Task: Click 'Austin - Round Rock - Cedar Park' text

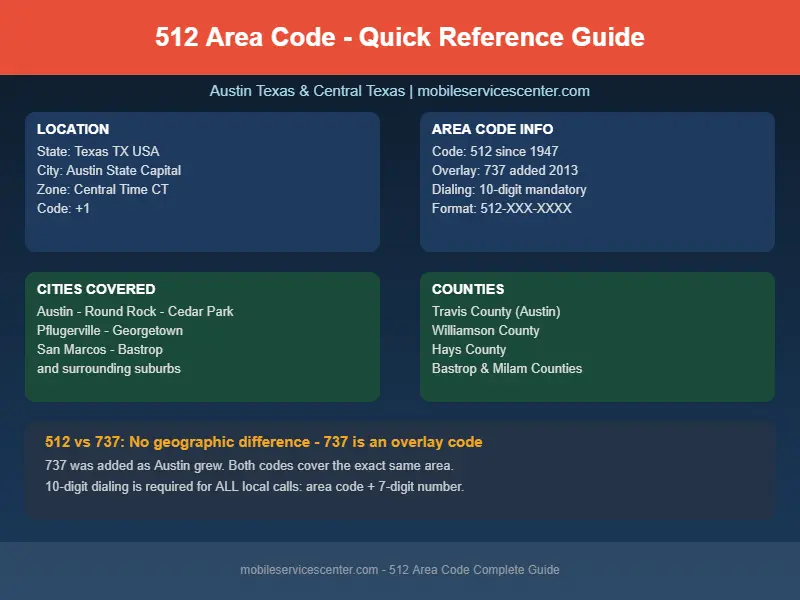Action: coord(134,311)
